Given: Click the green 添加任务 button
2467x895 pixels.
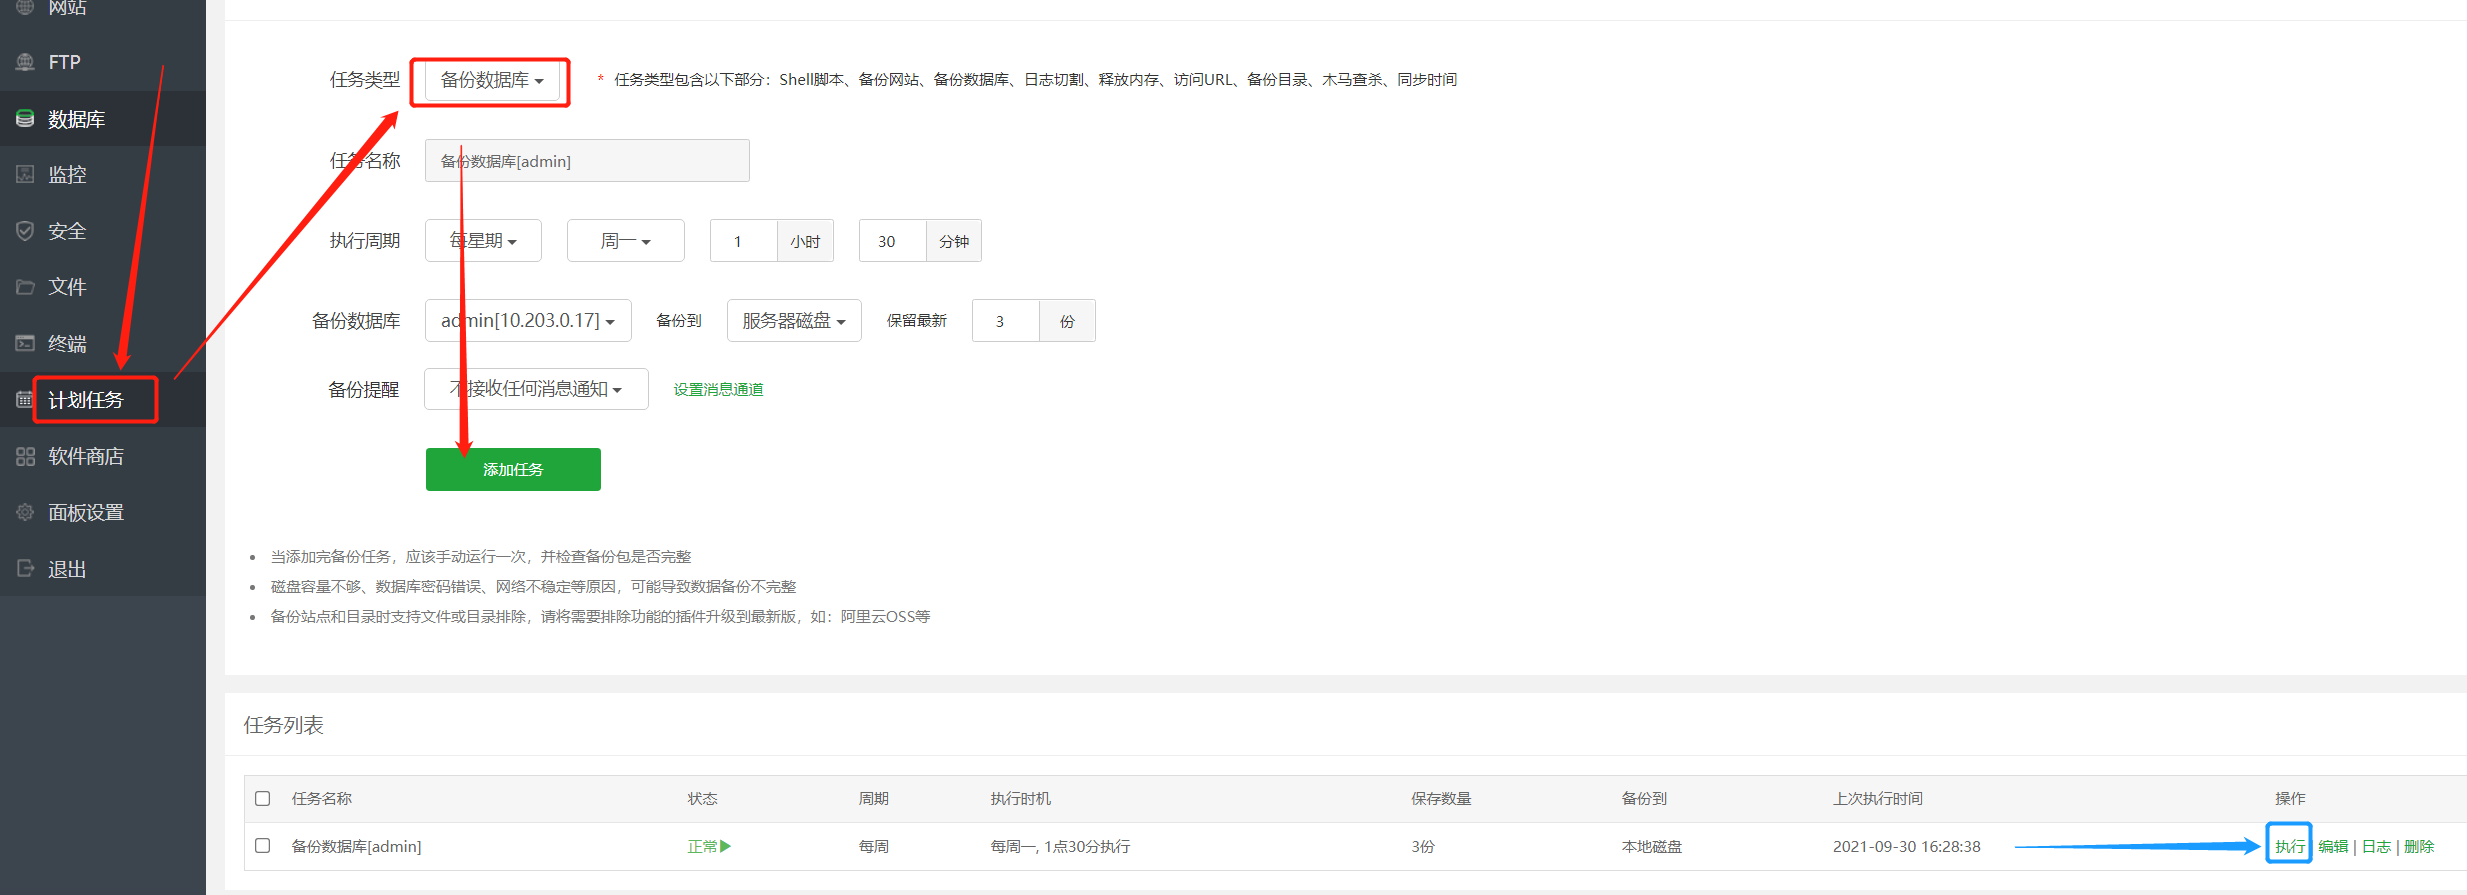Looking at the screenshot, I should 513,469.
